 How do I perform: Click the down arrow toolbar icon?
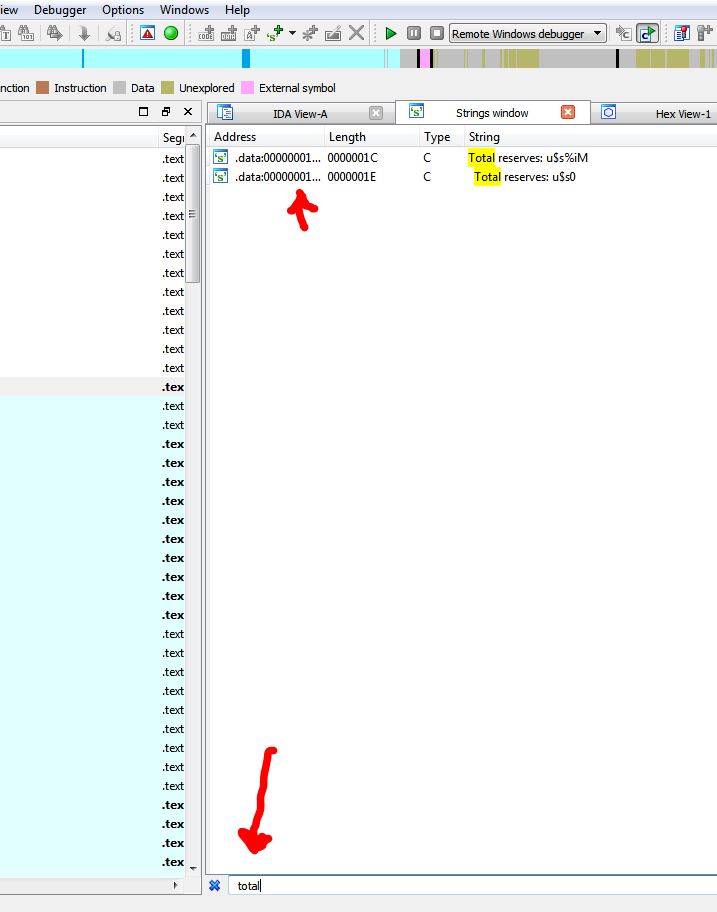(x=85, y=33)
